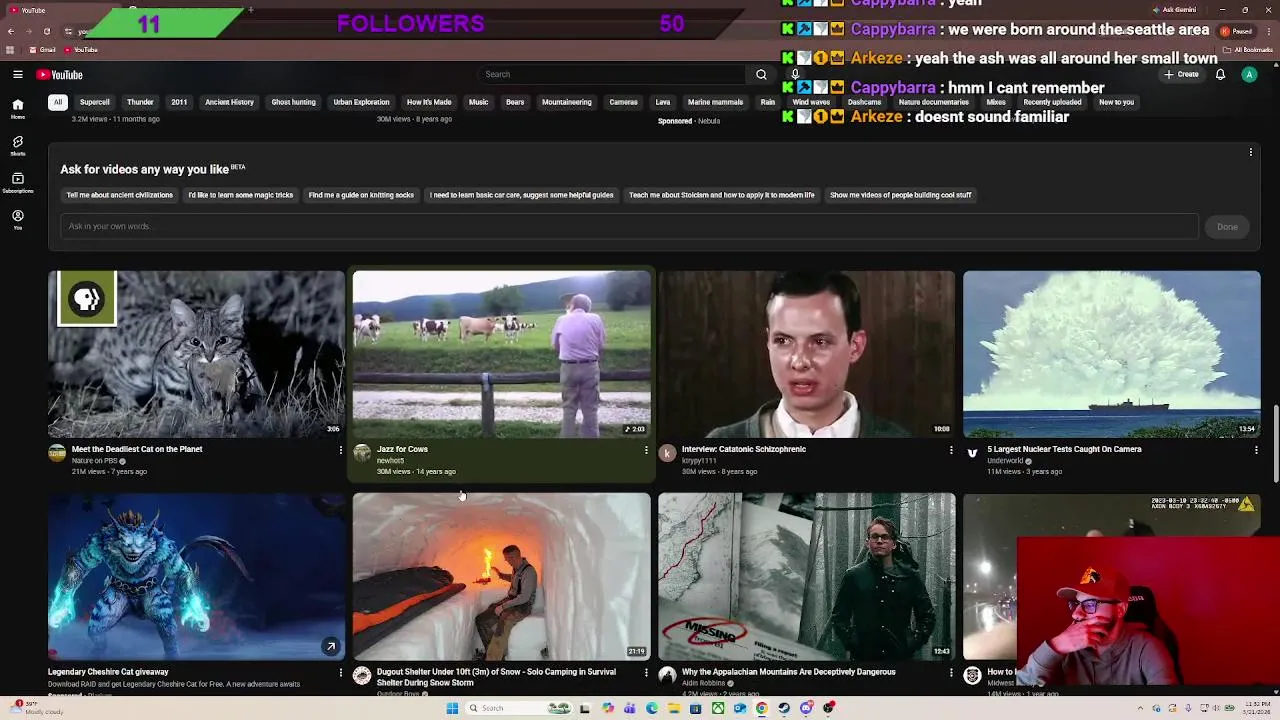Select the Thunder filter chip

point(140,102)
